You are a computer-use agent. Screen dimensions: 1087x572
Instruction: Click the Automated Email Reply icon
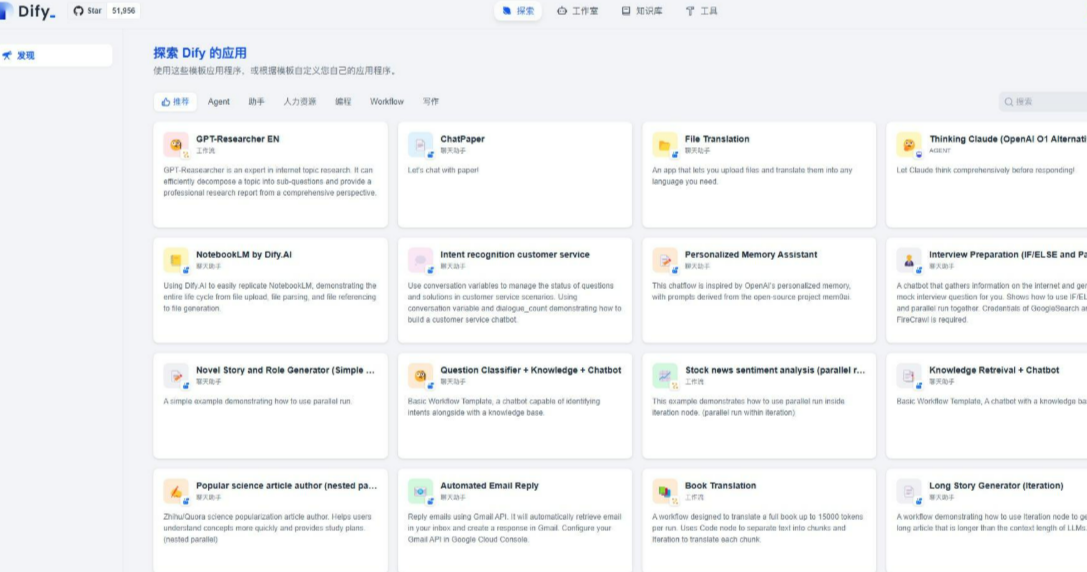tap(420, 492)
